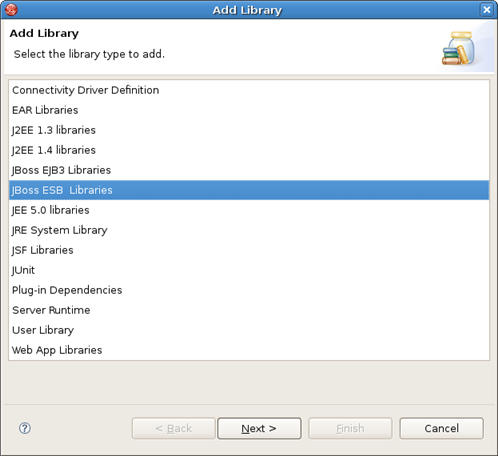Screen dimensions: 498x456
Task: Open the help question mark icon
Action: (x=25, y=428)
